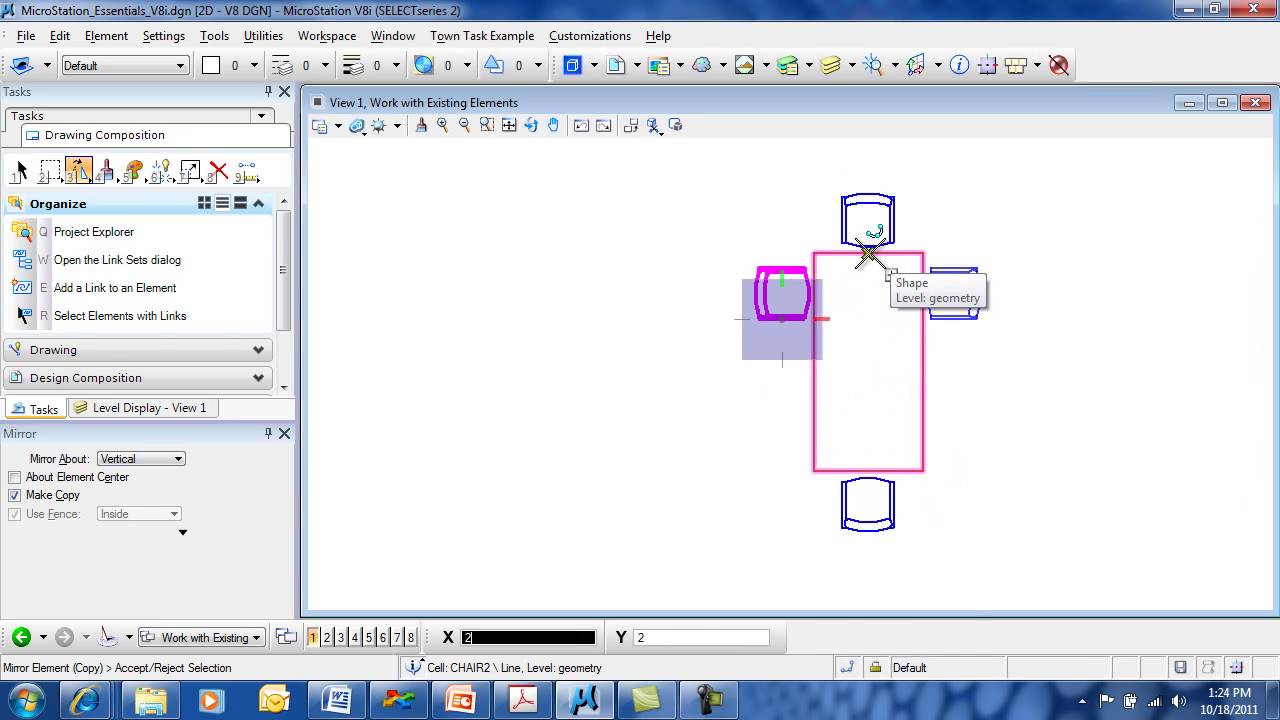This screenshot has height=720, width=1280.
Task: Expand Mirror tool settings arrow
Action: pos(183,532)
